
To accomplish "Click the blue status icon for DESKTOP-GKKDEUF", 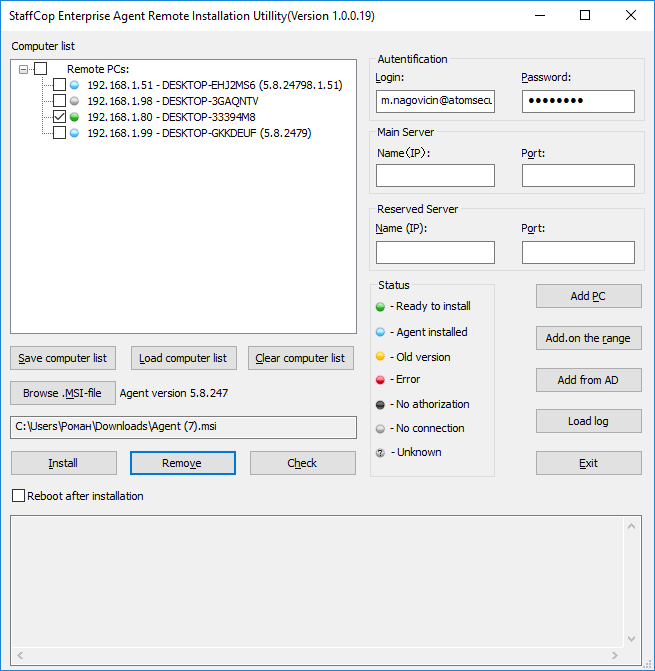I will click(x=75, y=133).
